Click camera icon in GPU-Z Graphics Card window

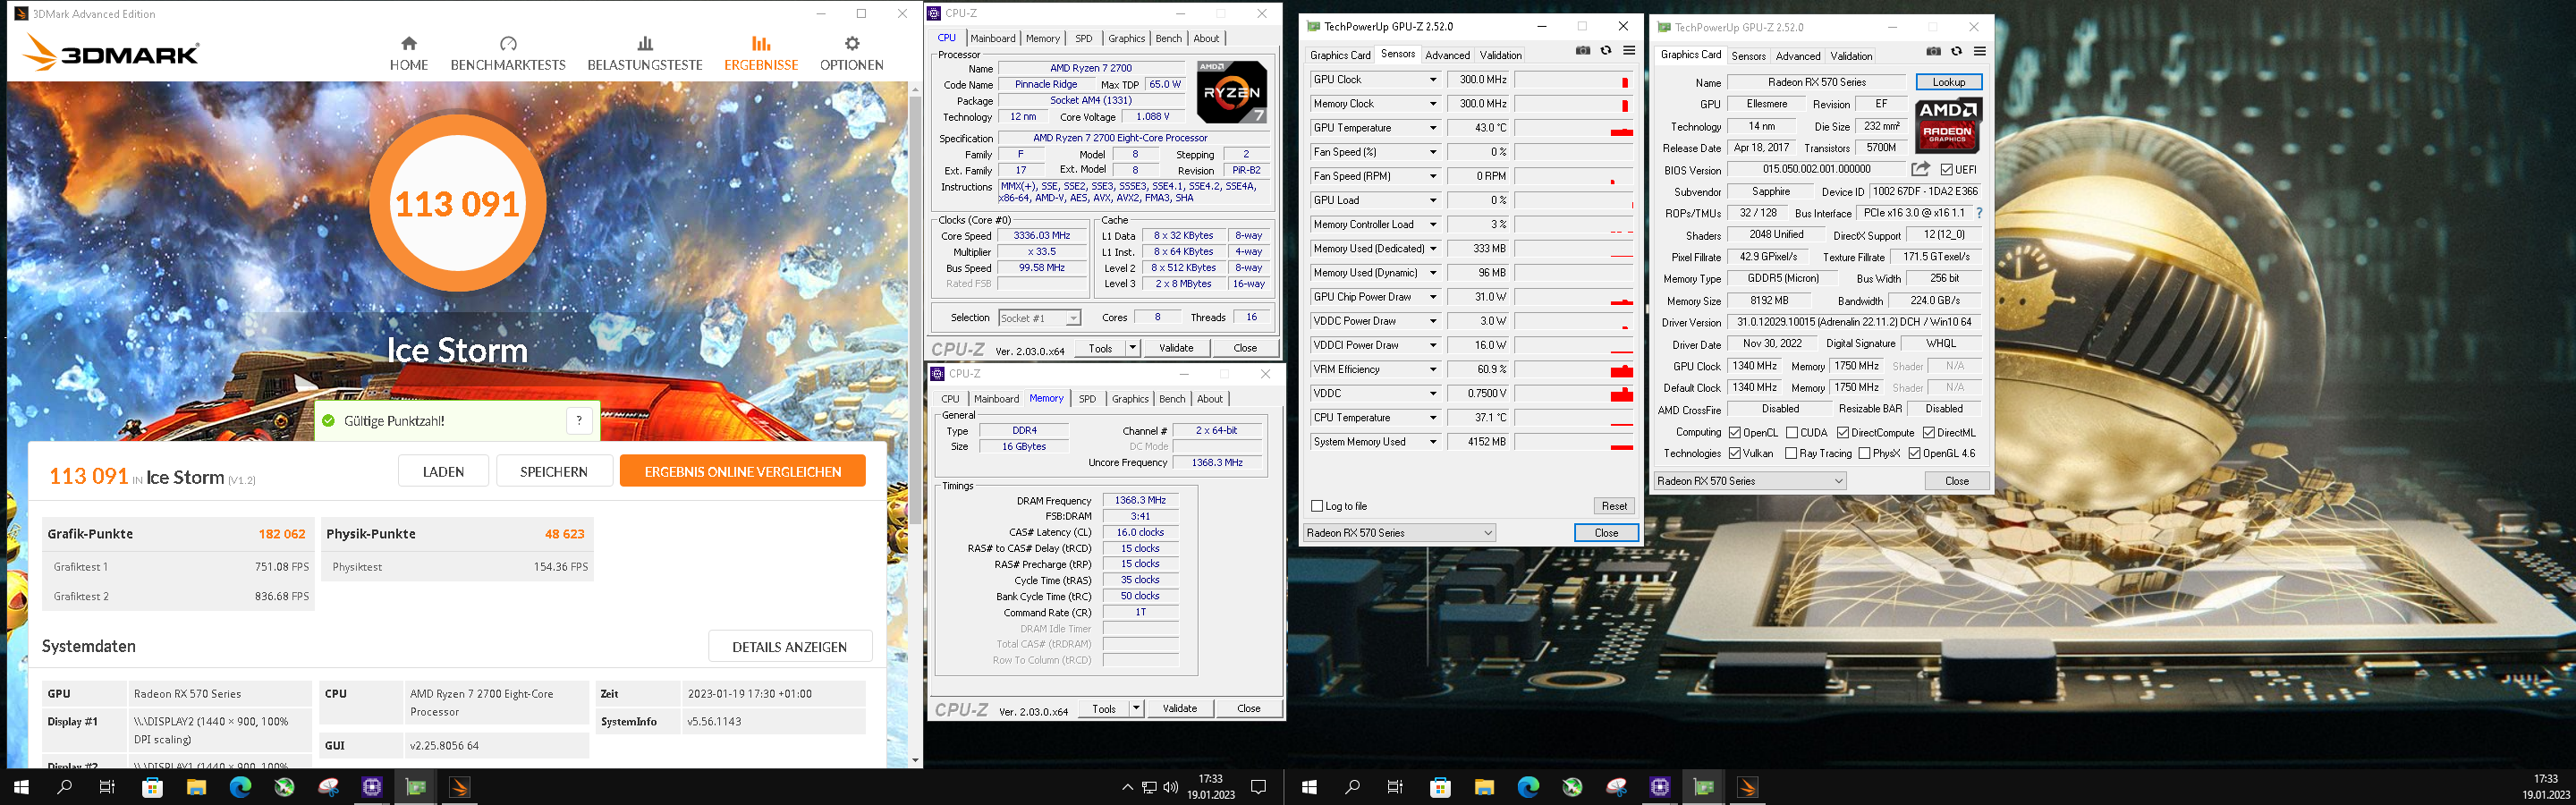[1934, 52]
